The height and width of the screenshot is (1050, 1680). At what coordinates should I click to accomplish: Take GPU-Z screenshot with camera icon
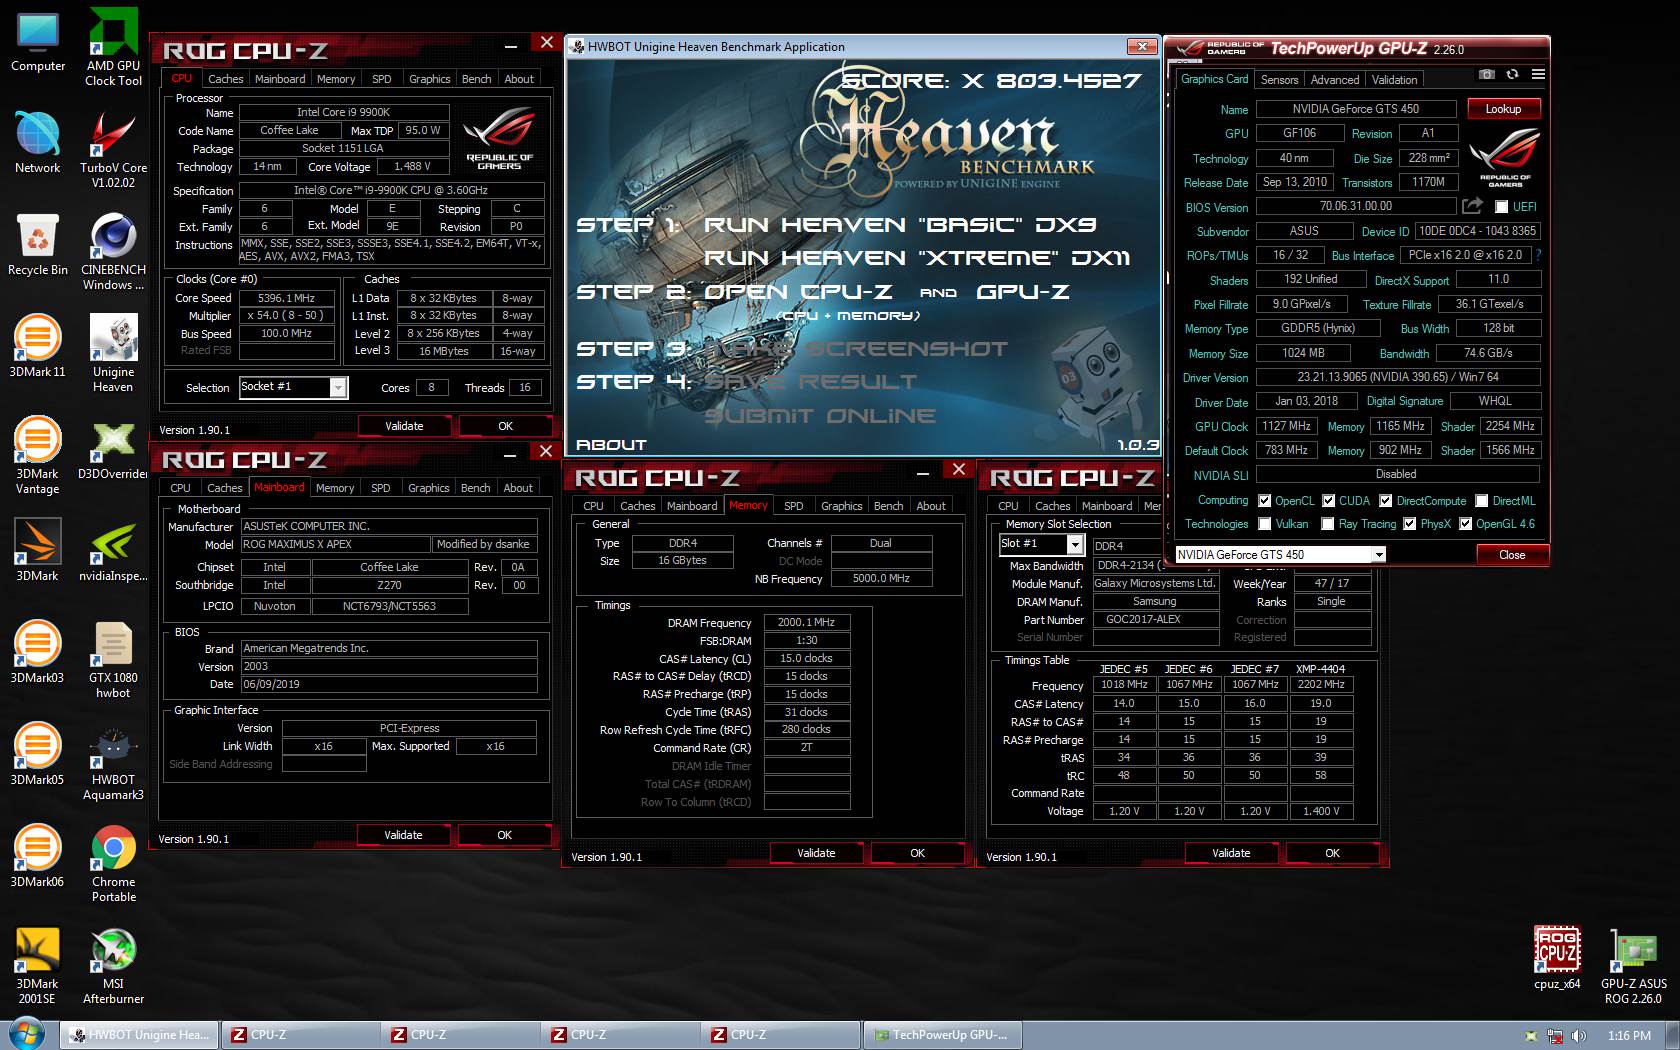tap(1487, 75)
